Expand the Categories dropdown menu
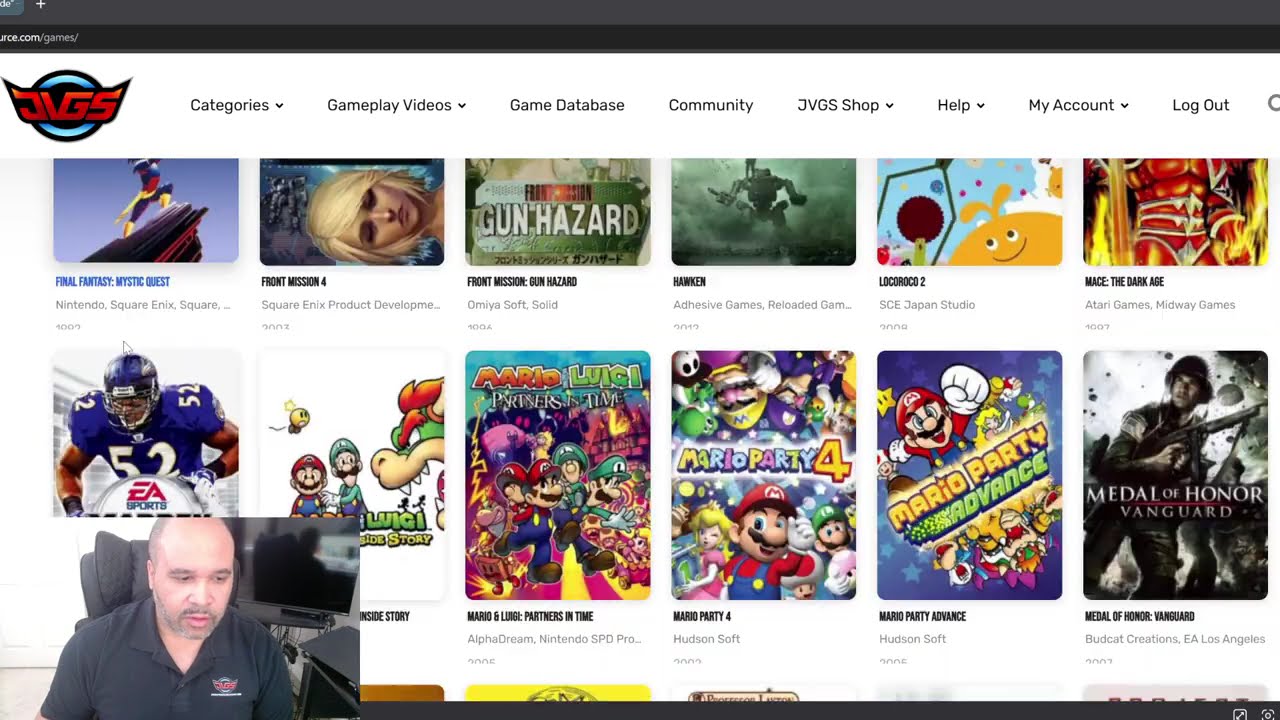The image size is (1280, 720). point(237,105)
